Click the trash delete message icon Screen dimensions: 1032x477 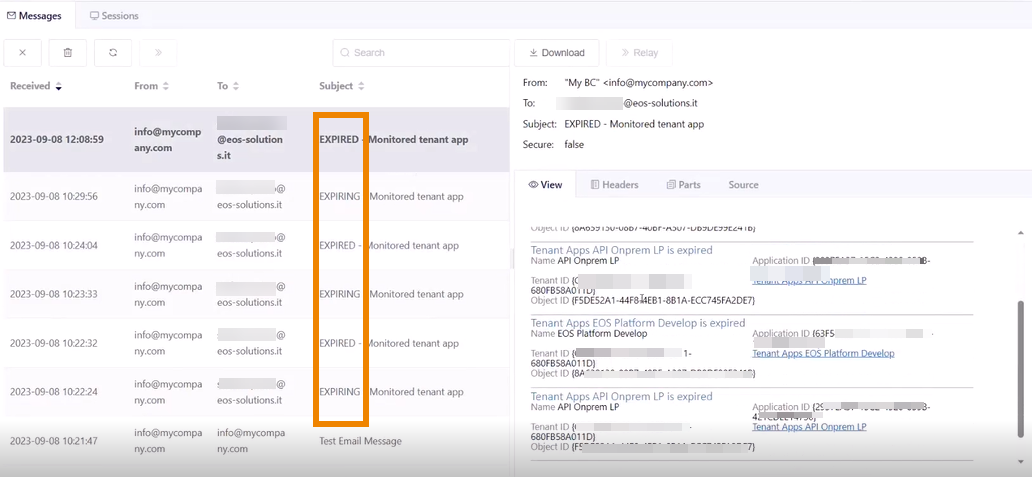[68, 53]
